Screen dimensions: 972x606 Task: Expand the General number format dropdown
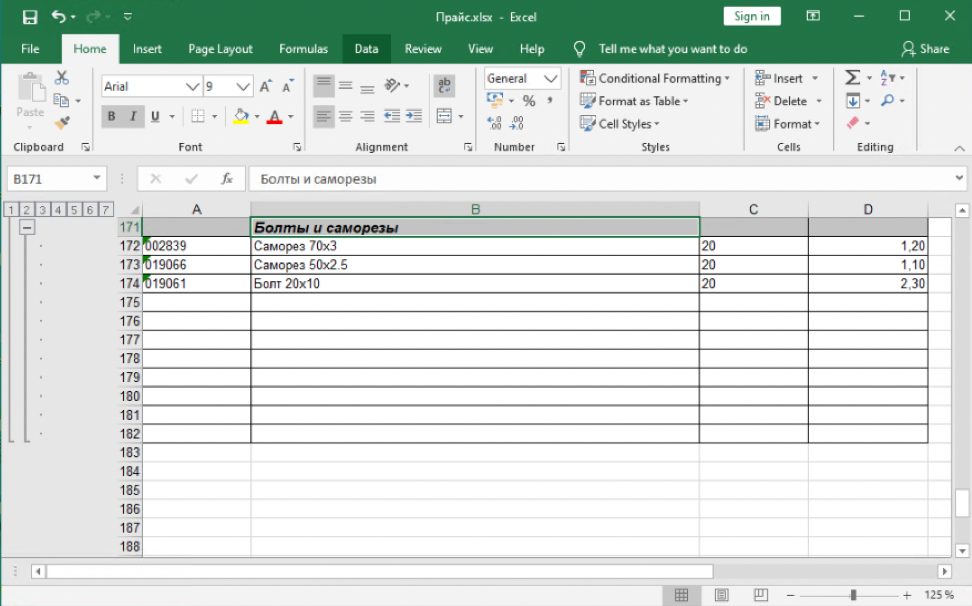coord(551,78)
